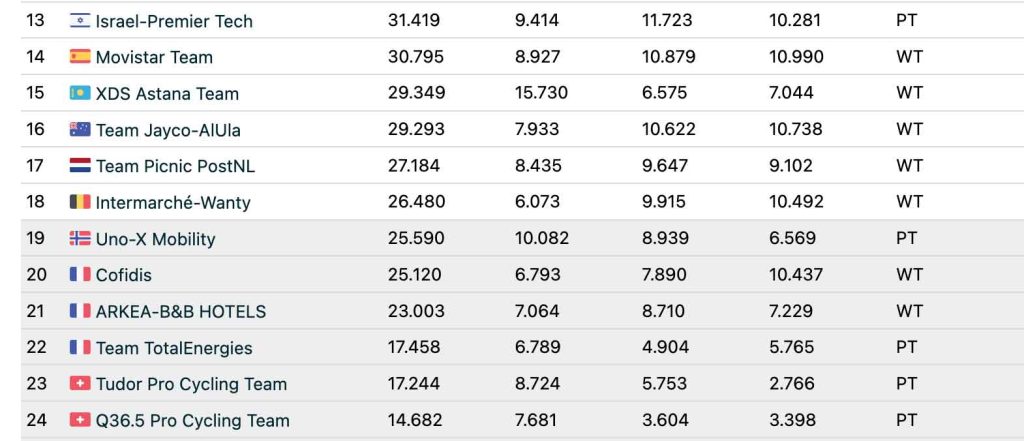Select the ARKEA-B&B HOTELS link
Screen dimensions: 1024x441
coord(181,311)
